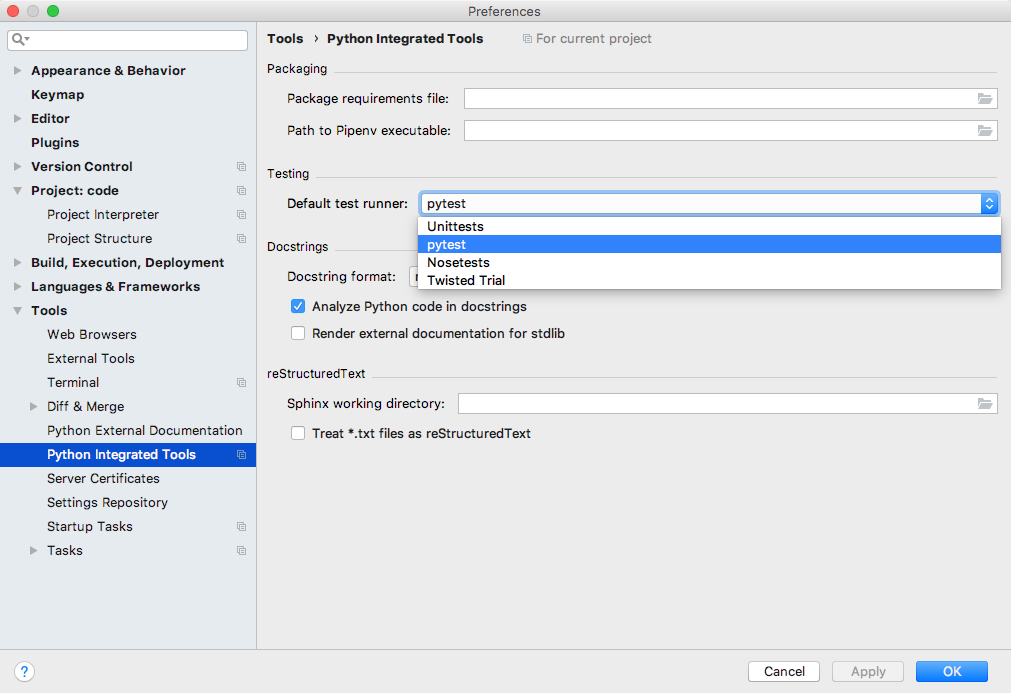The height and width of the screenshot is (693, 1011).
Task: Choose Nosetests as default test runner
Action: [709, 262]
